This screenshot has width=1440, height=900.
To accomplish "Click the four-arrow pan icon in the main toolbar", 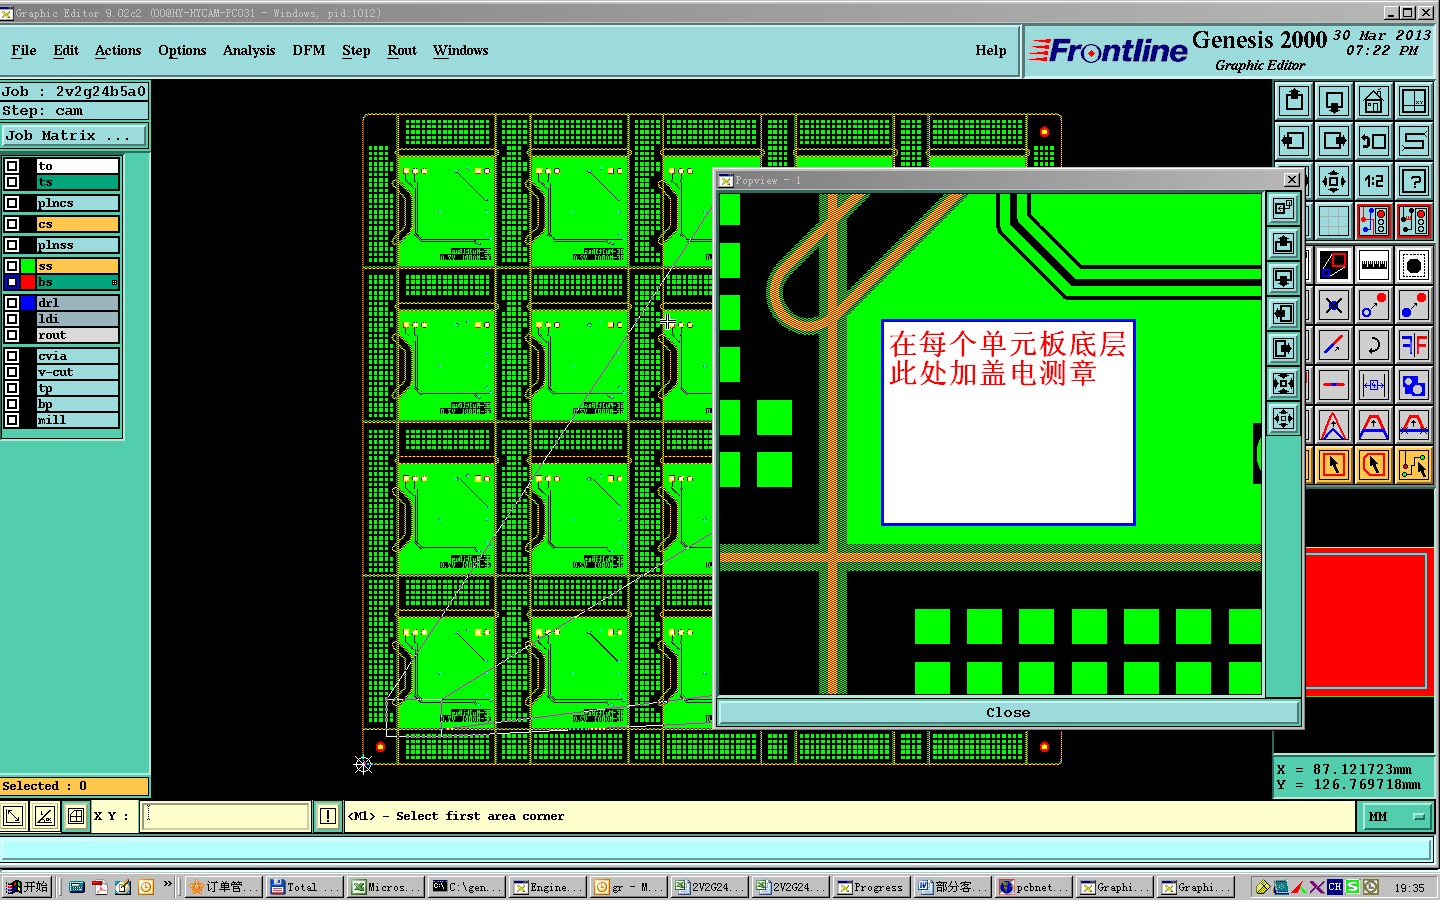I will 1334,181.
